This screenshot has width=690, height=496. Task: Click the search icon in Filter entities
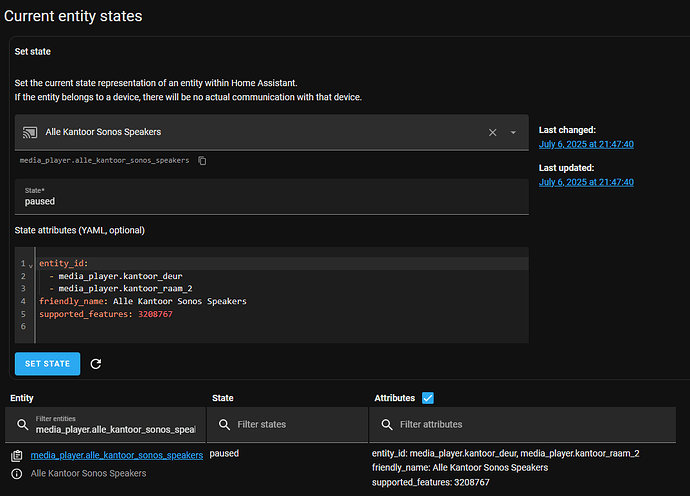(22, 425)
